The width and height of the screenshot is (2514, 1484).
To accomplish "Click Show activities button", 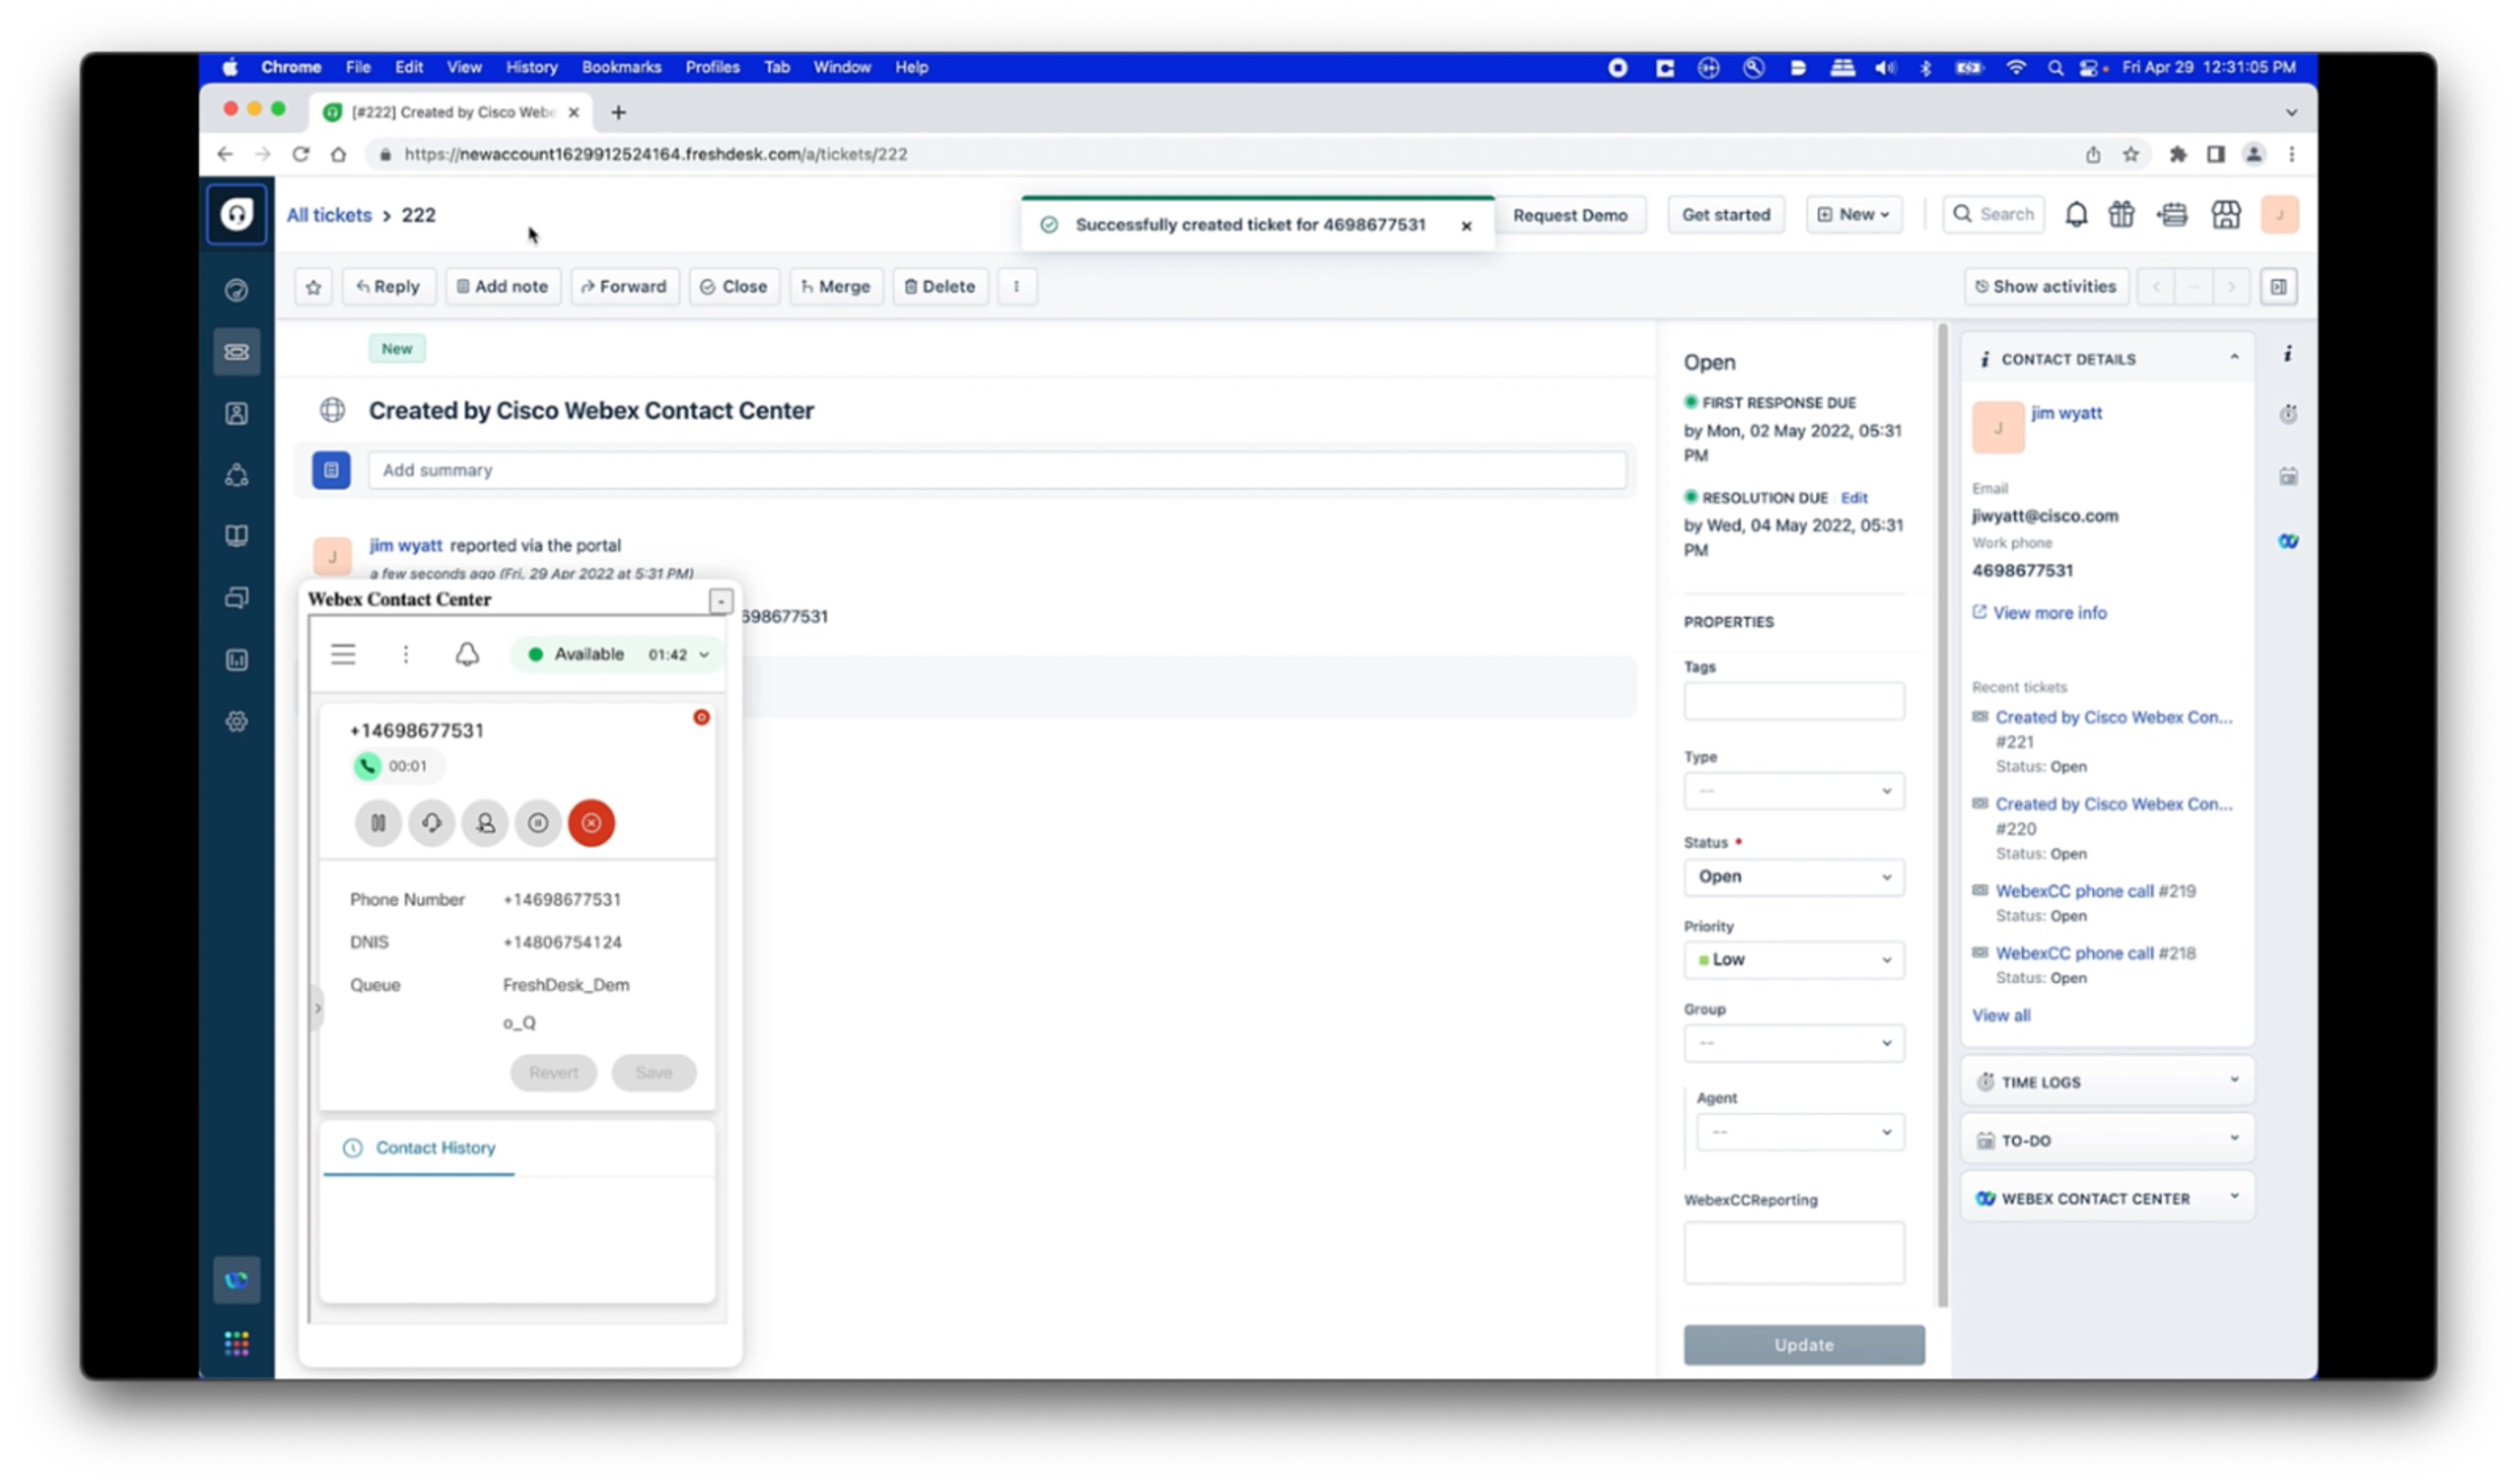I will [x=2046, y=287].
